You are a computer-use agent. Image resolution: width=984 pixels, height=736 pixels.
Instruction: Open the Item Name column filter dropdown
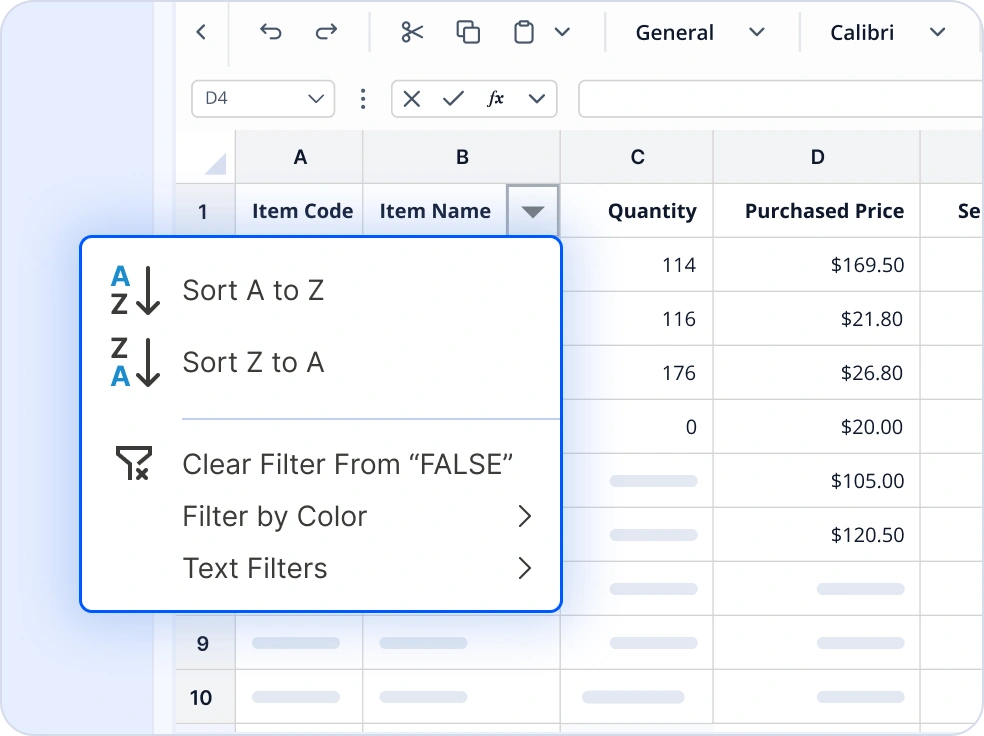pyautogui.click(x=533, y=211)
